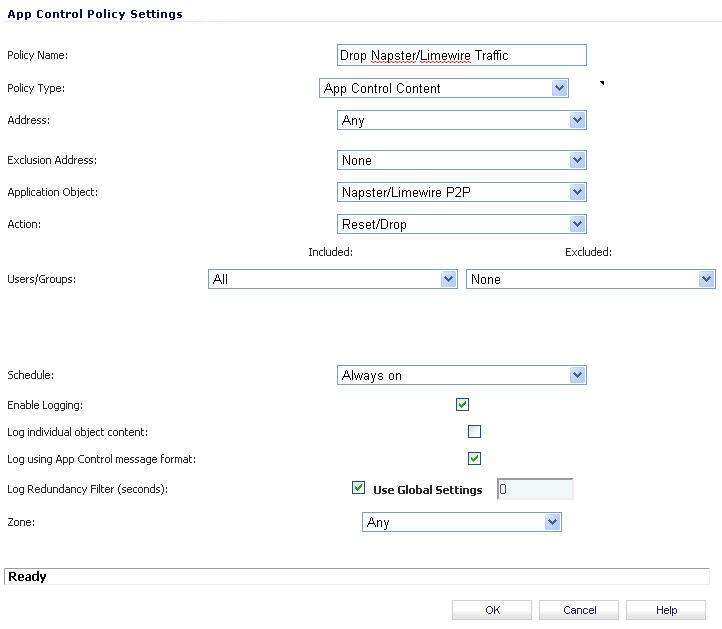
Task: Open the Included Users/Groups dropdown
Action: [333, 279]
